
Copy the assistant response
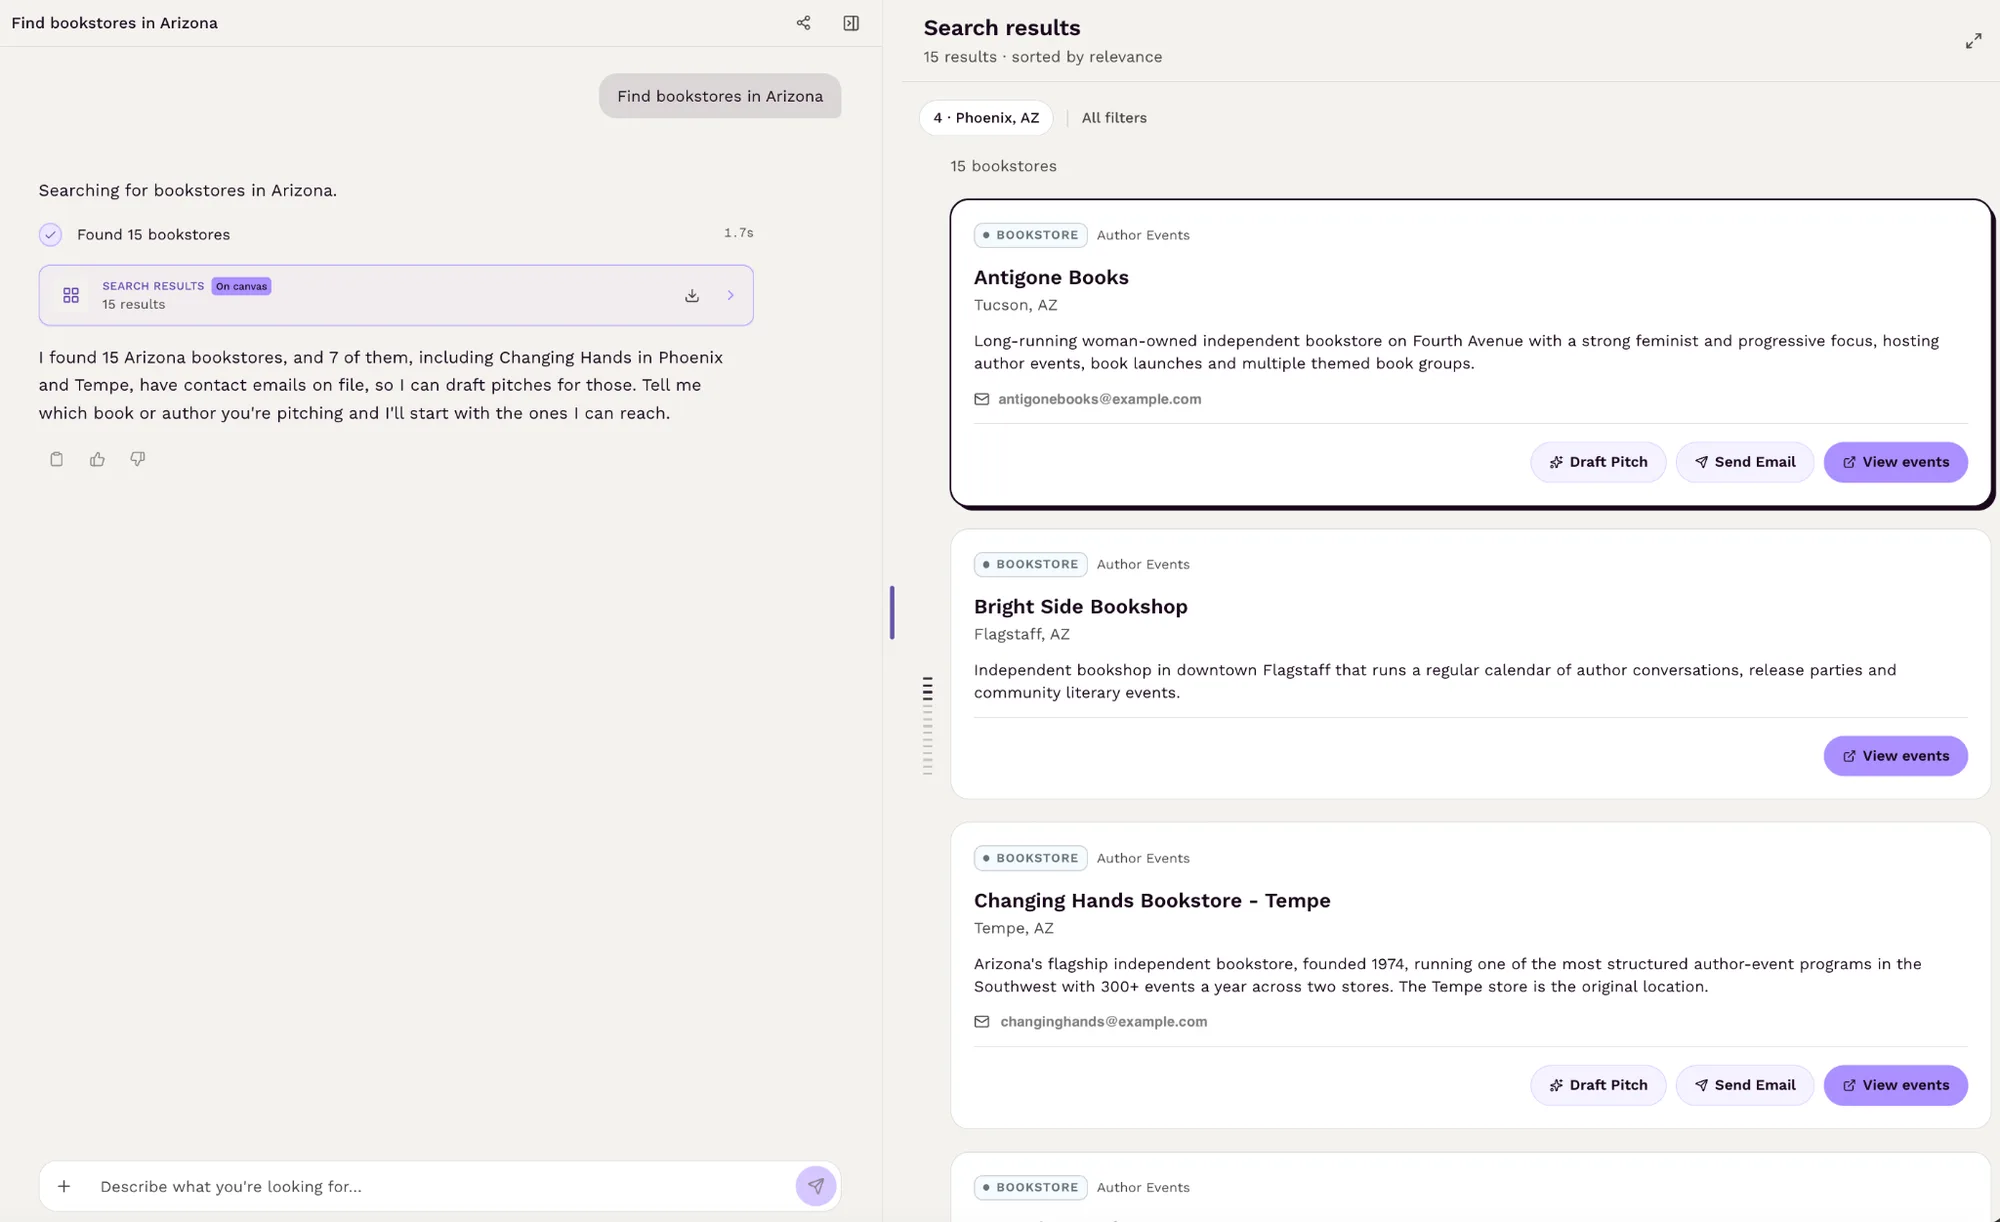(x=57, y=459)
